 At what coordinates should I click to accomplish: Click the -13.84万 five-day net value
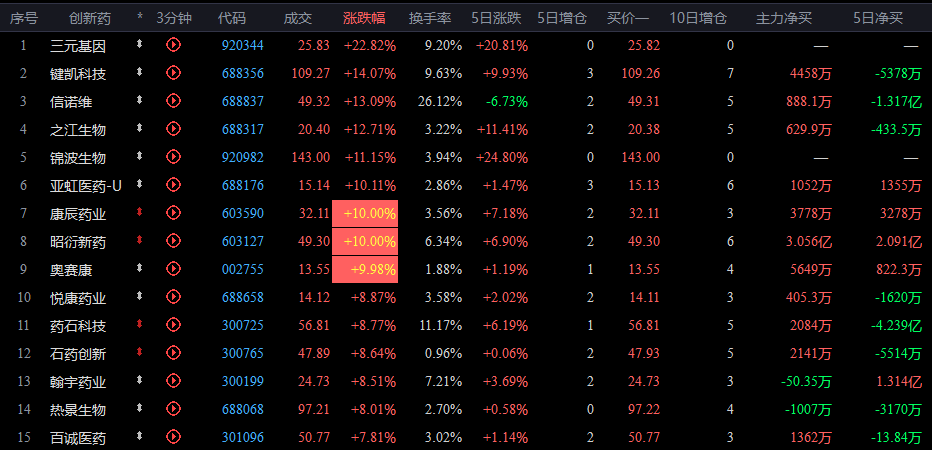896,438
